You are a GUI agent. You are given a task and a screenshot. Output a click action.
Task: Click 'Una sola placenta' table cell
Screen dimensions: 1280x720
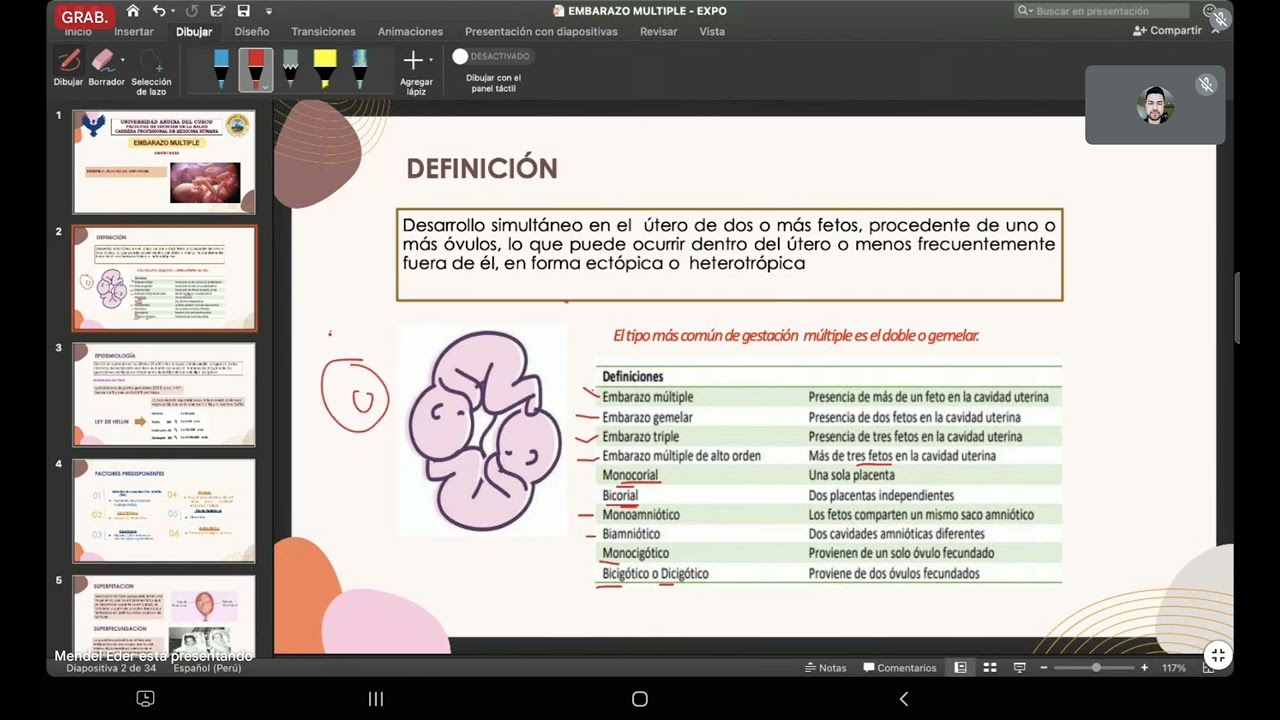[851, 475]
